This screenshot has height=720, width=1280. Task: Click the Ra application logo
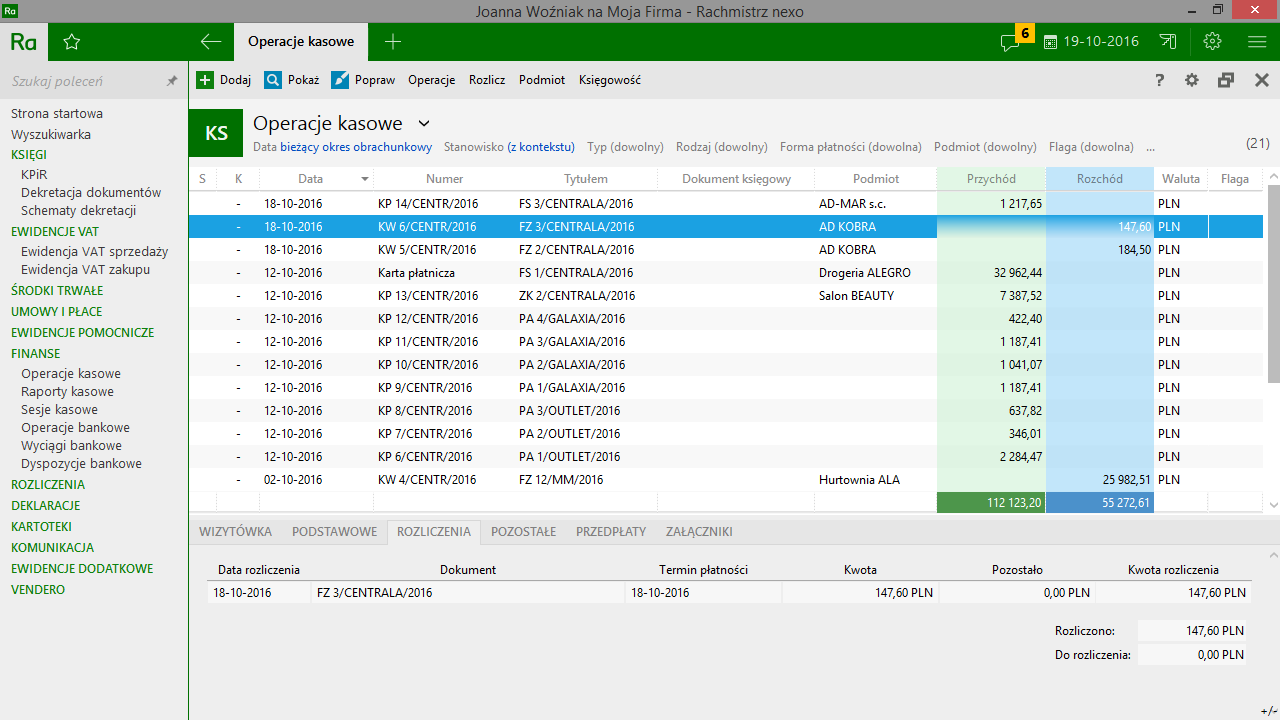[x=24, y=42]
